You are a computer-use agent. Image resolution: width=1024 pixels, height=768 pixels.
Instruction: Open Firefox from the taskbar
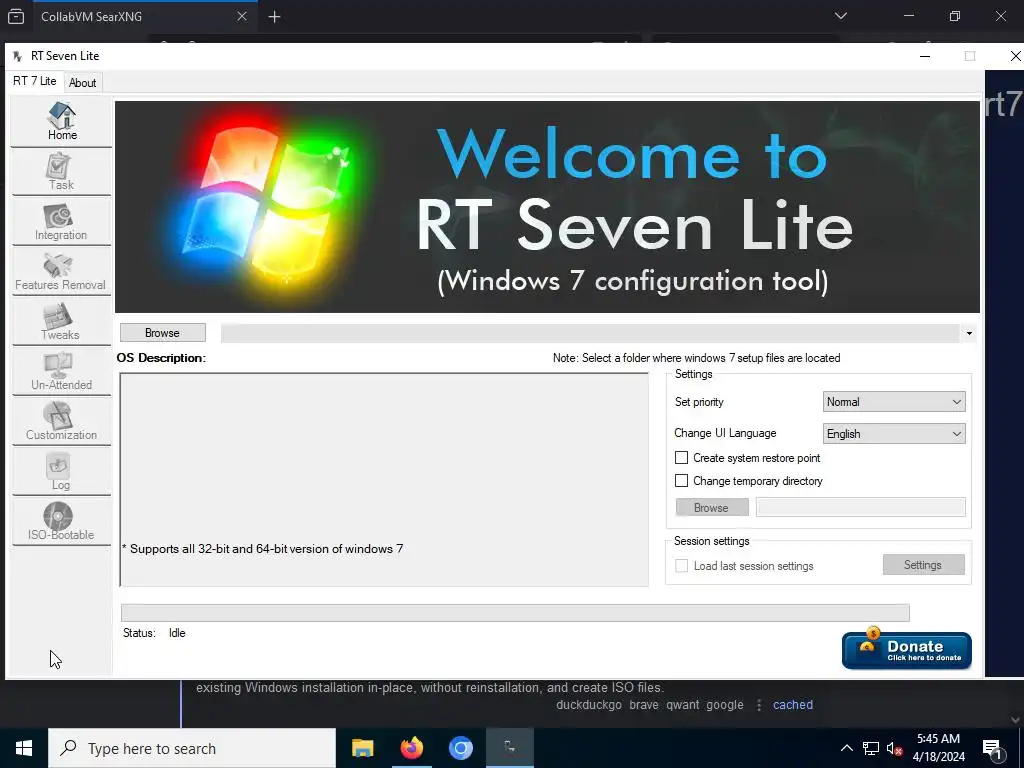(411, 748)
